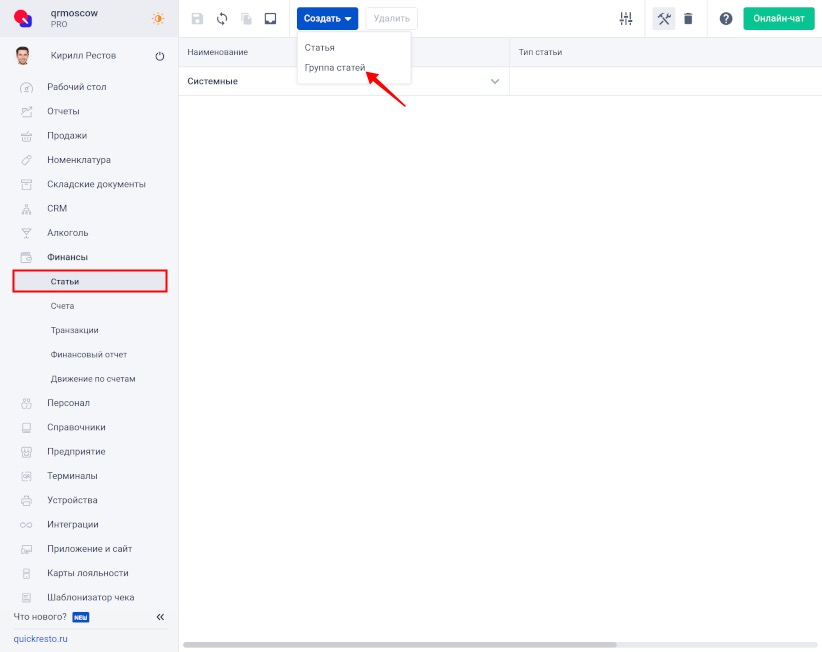Viewport: 822px width, 652px height.
Task: Open the Счета submenu item
Action: tap(62, 306)
